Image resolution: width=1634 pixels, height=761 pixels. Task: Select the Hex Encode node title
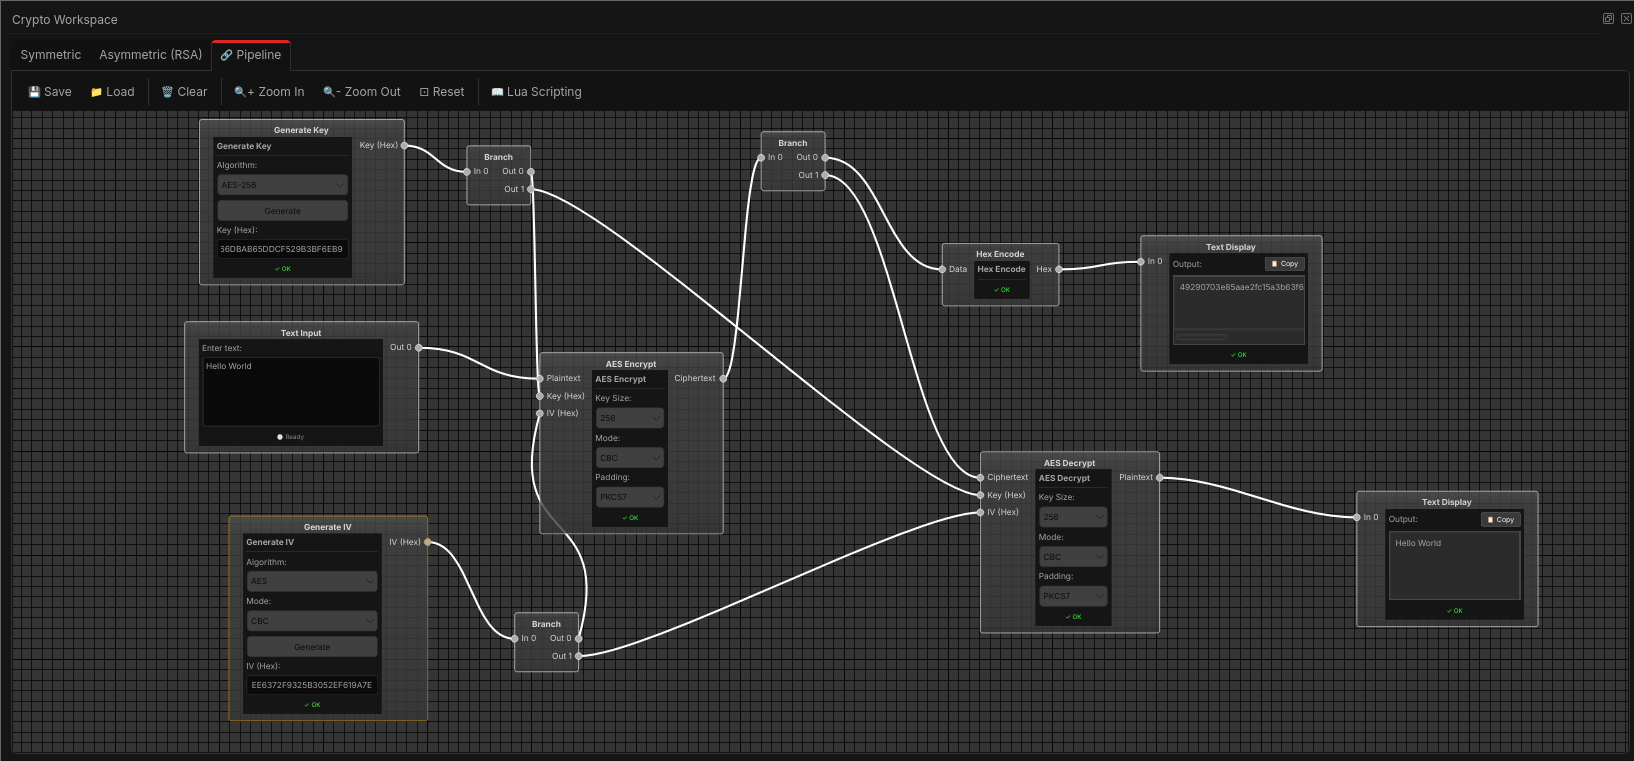point(1000,254)
